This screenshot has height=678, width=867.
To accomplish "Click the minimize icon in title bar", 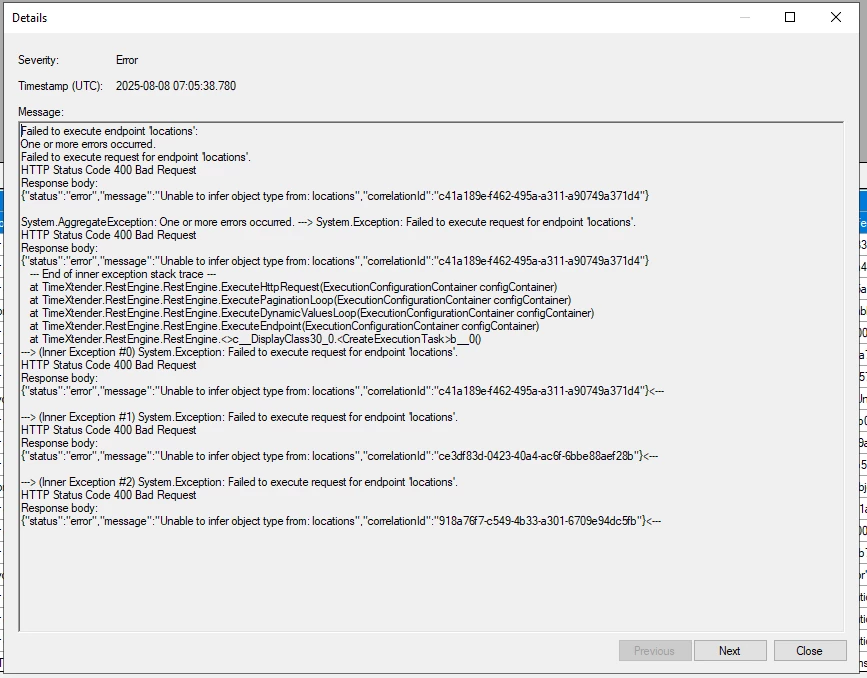I will (x=745, y=17).
